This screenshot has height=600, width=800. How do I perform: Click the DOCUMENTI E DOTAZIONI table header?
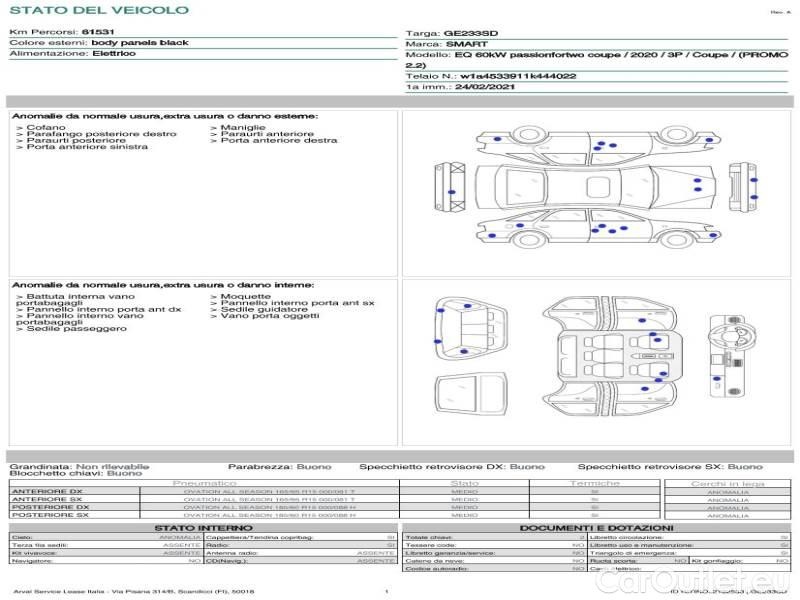click(x=596, y=528)
